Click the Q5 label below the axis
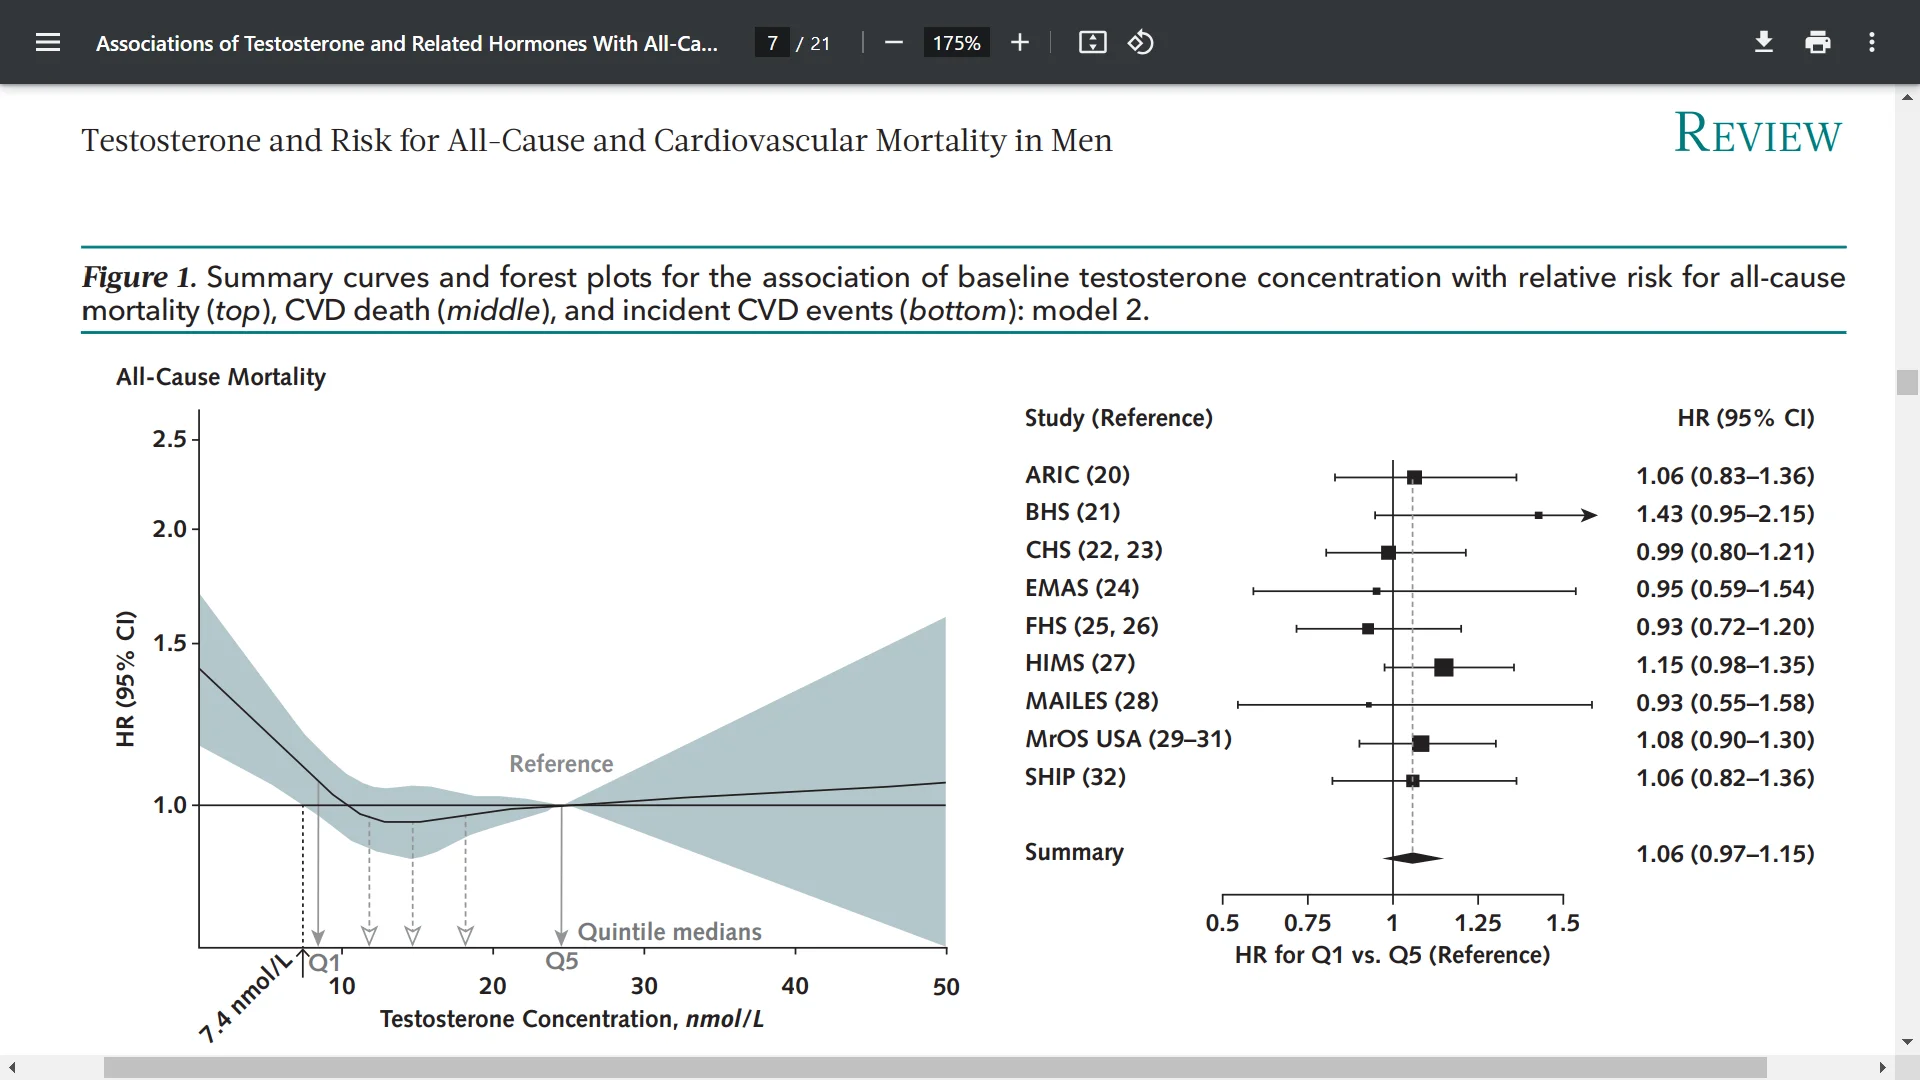This screenshot has height=1080, width=1920. click(561, 961)
